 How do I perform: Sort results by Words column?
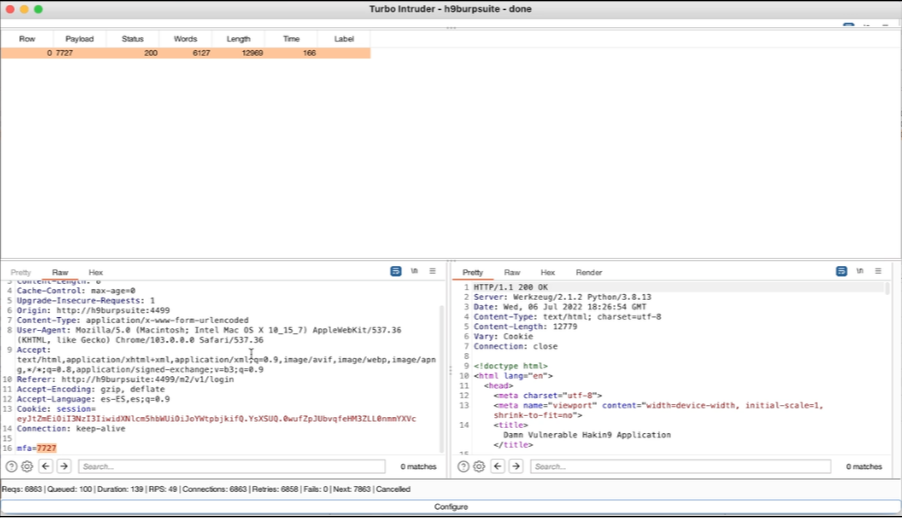click(185, 39)
